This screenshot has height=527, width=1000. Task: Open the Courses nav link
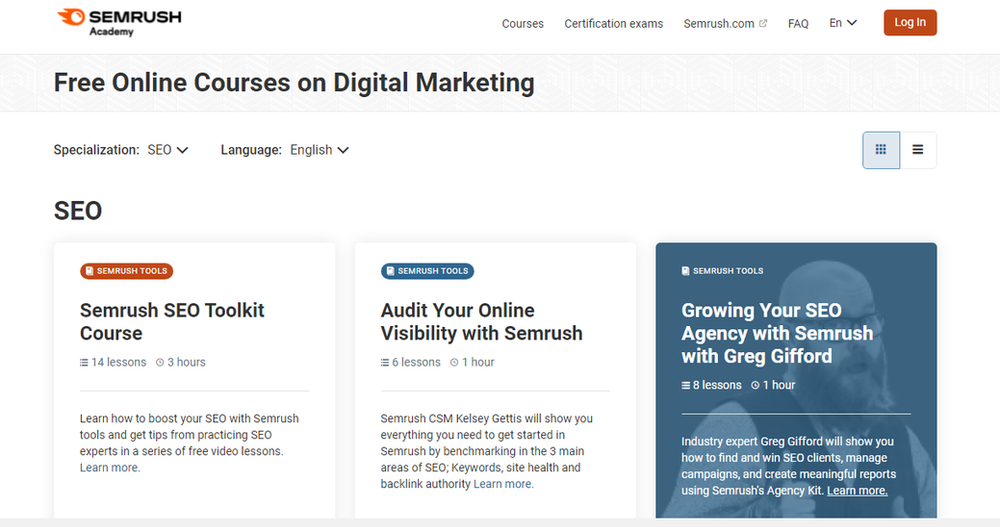(522, 24)
